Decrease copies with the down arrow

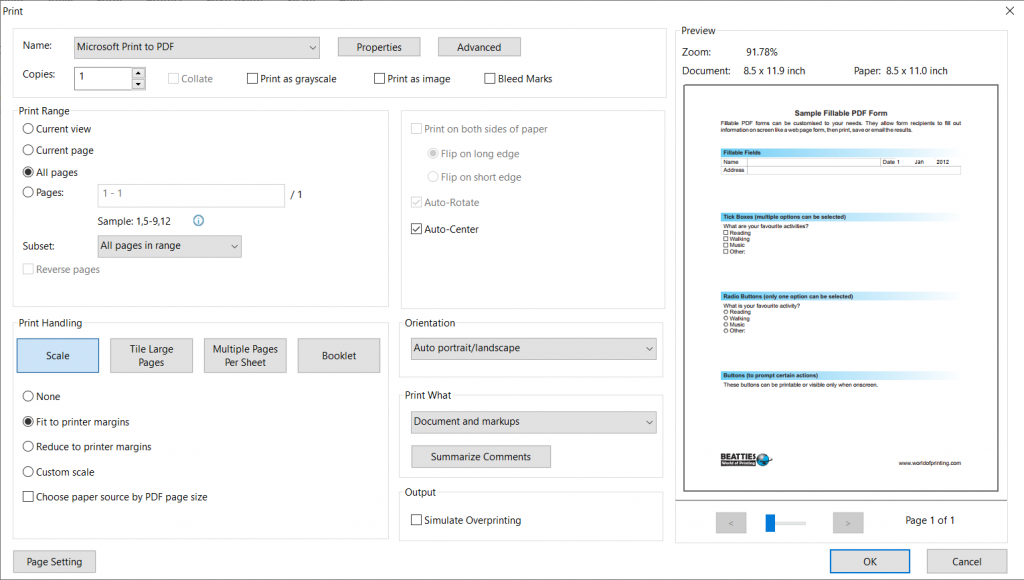pyautogui.click(x=138, y=84)
